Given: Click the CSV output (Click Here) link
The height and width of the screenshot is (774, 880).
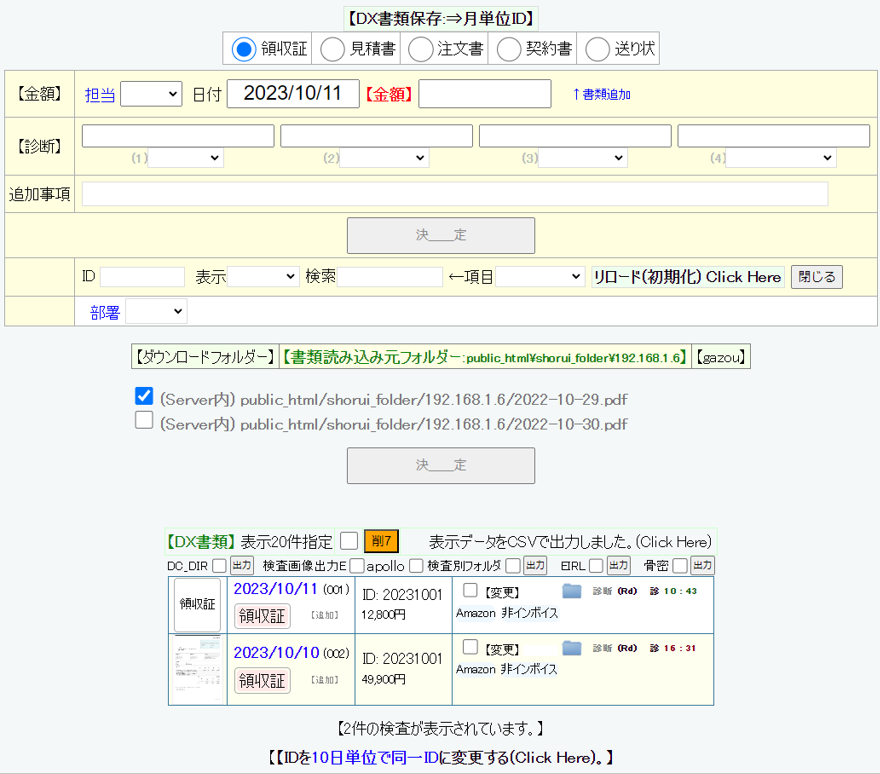Looking at the screenshot, I should pos(570,542).
